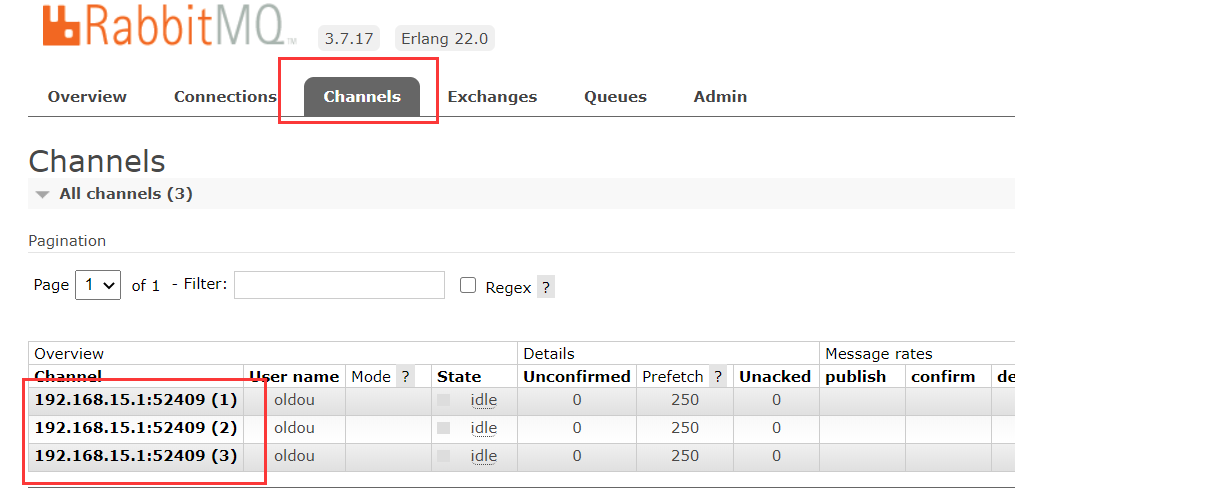
Task: Sort by User name column header
Action: point(294,377)
